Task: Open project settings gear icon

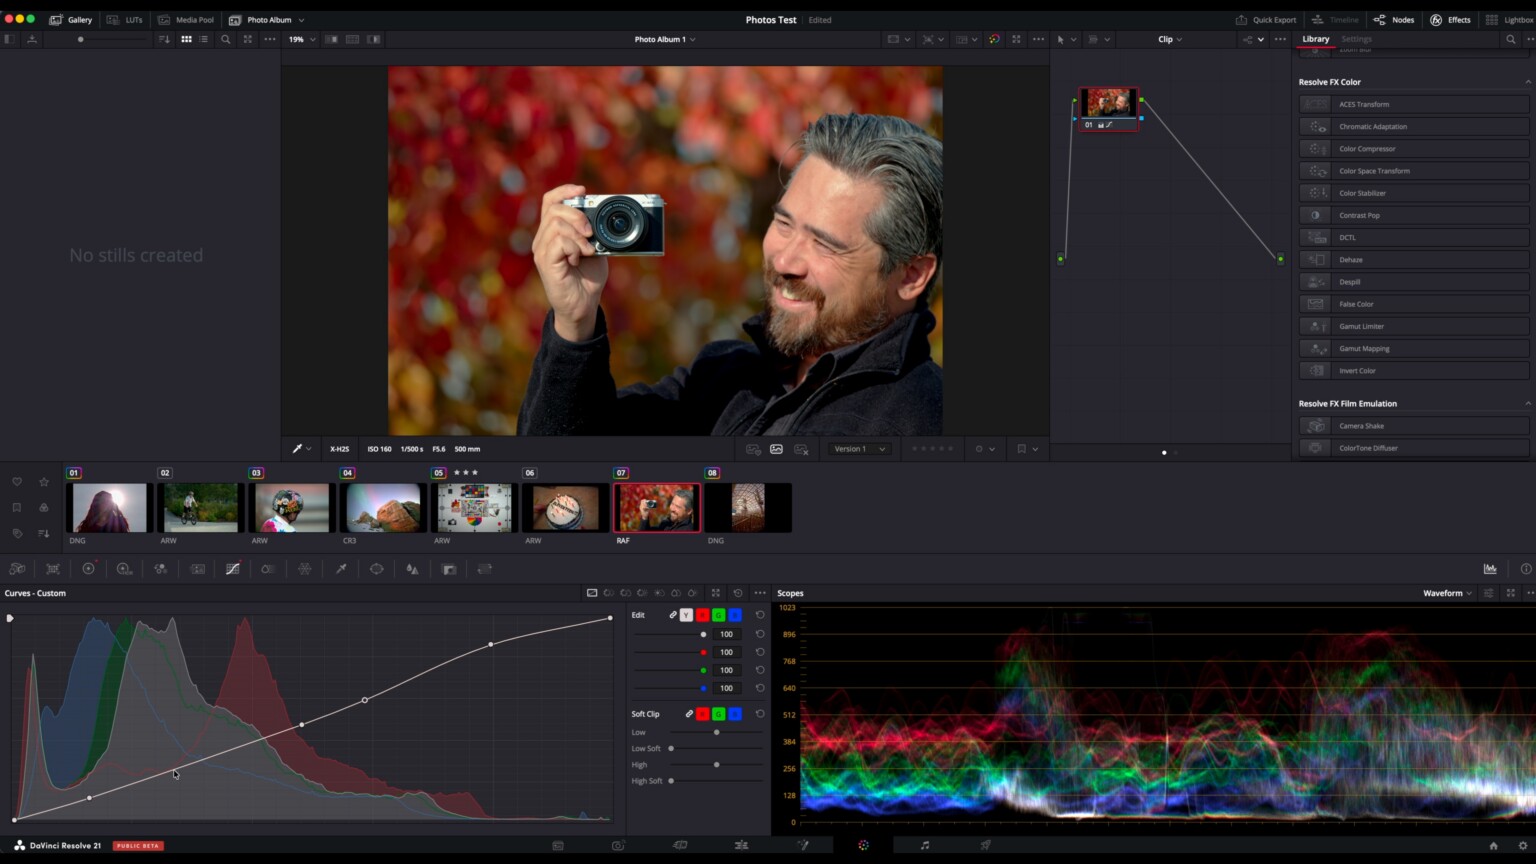Action: 1523,845
